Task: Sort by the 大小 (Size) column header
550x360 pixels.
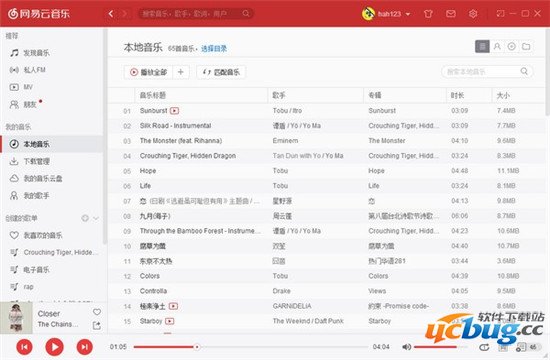Action: [518, 95]
